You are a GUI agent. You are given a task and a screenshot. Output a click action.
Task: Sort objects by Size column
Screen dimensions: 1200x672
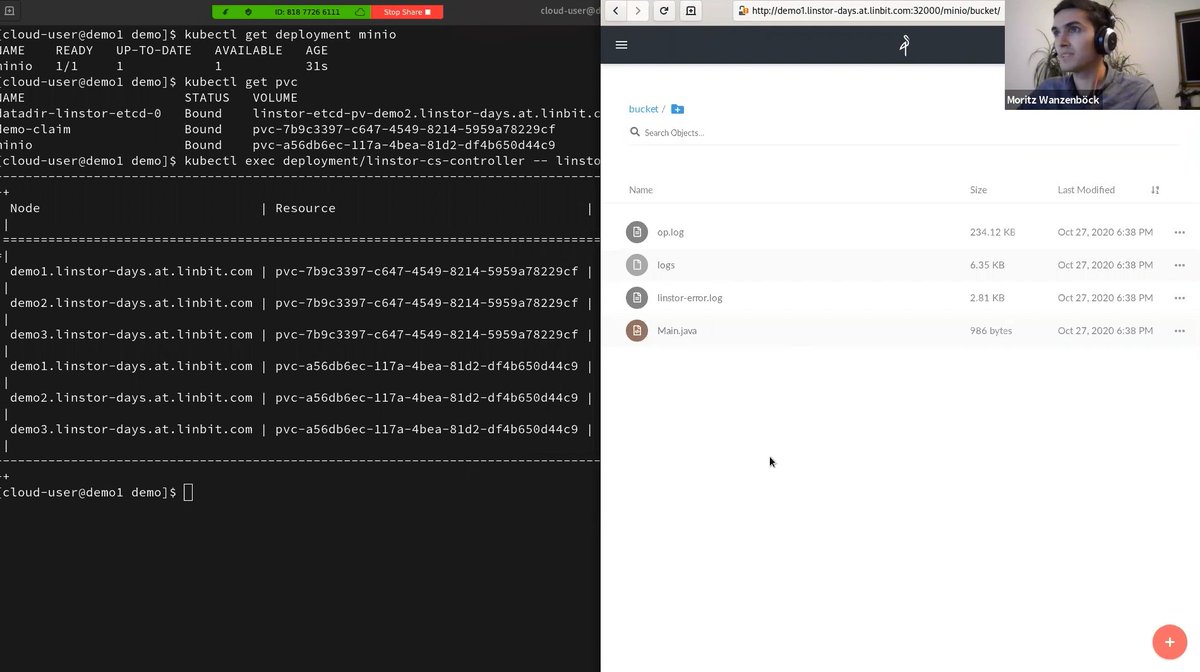coord(978,190)
